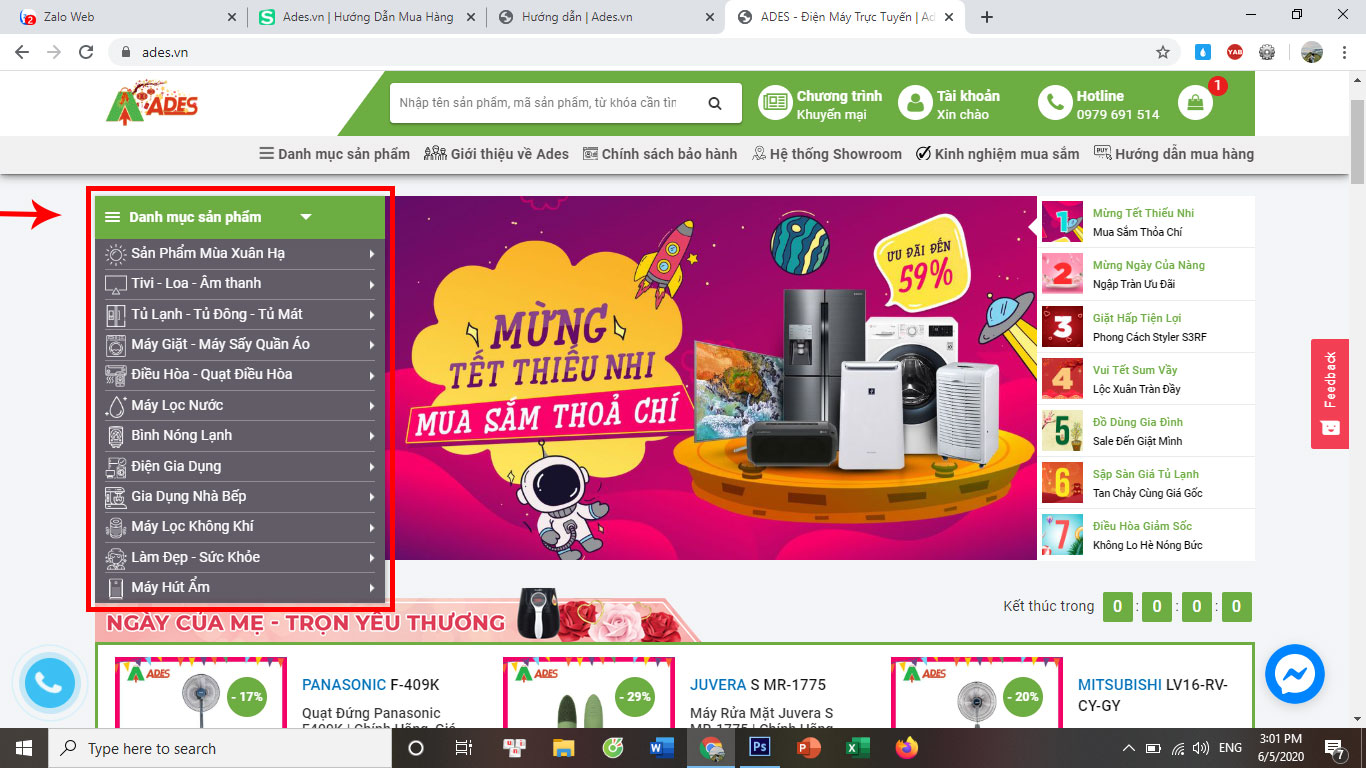Open Chính sách bảo hành menu item

click(660, 154)
